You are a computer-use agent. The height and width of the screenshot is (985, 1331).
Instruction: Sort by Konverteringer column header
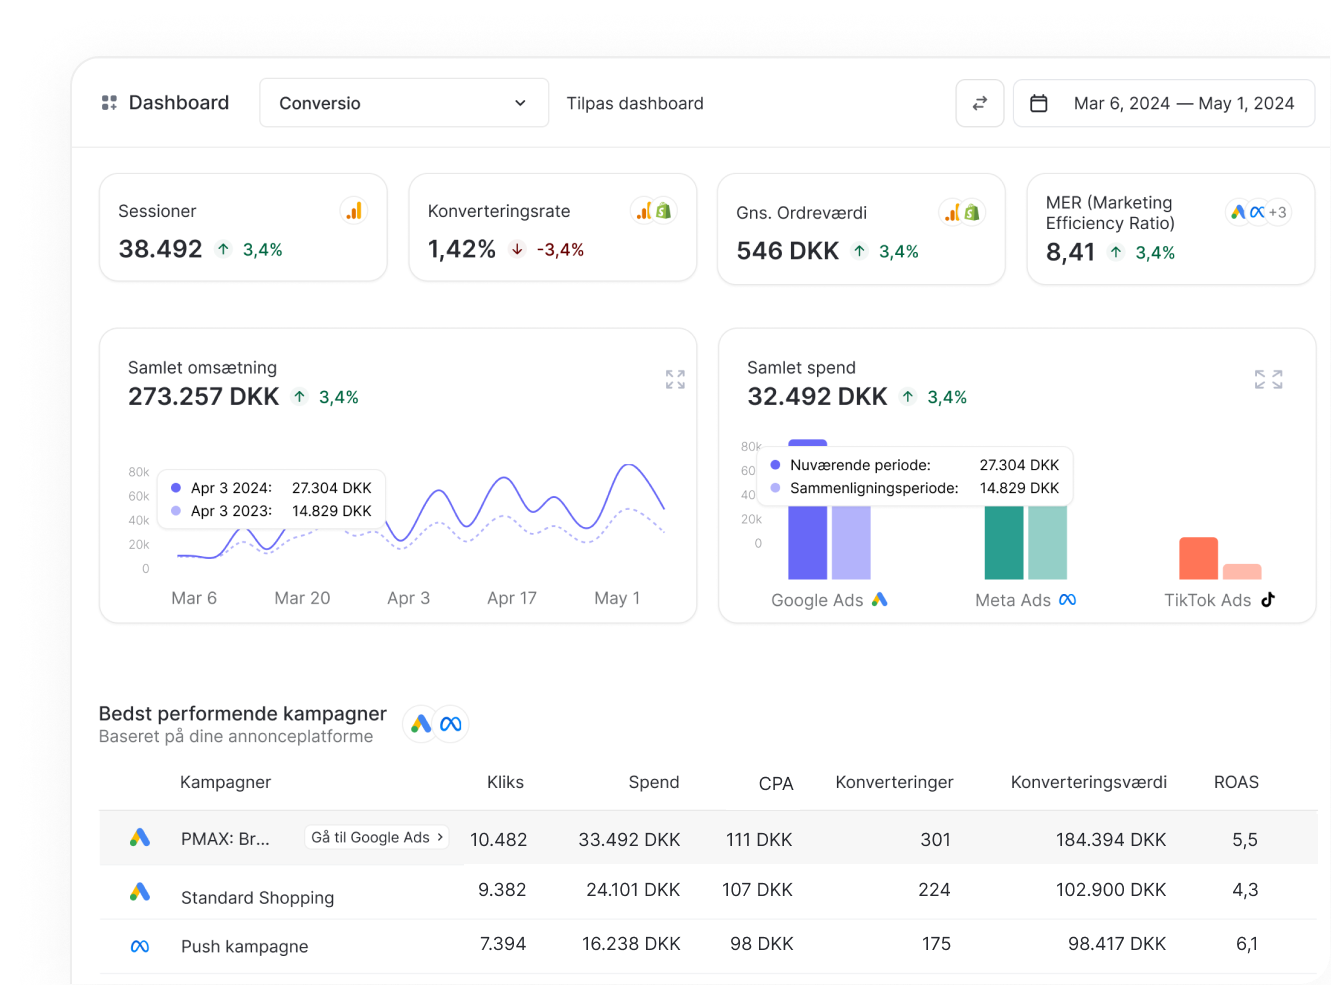point(894,782)
